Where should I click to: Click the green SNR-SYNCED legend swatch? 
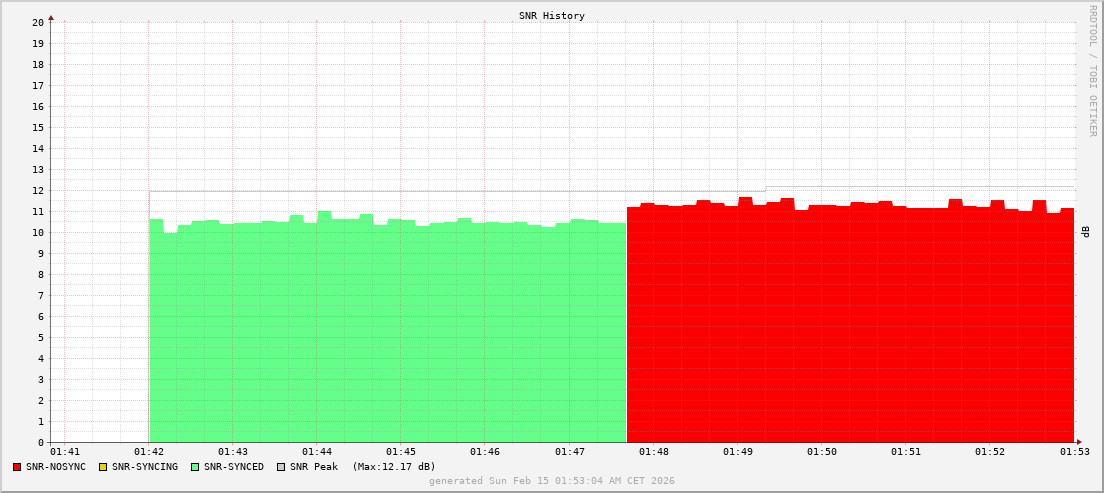tap(195, 467)
